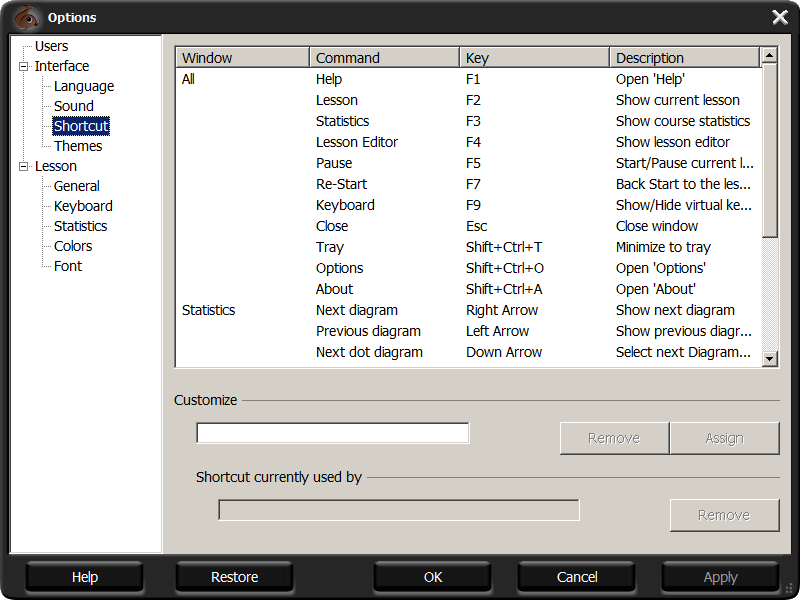Viewport: 800px width, 600px height.
Task: Click the Customize shortcut input field
Action: tap(332, 433)
